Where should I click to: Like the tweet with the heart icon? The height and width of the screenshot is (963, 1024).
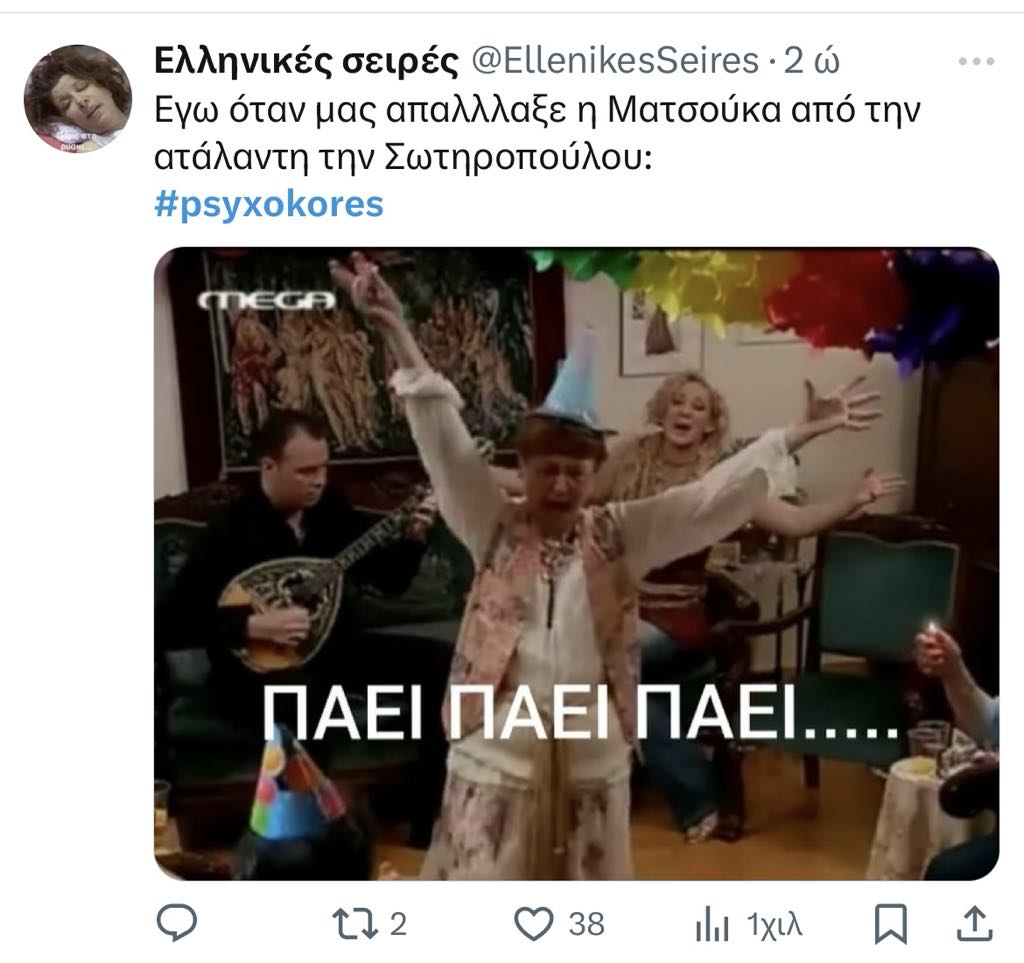tap(534, 924)
